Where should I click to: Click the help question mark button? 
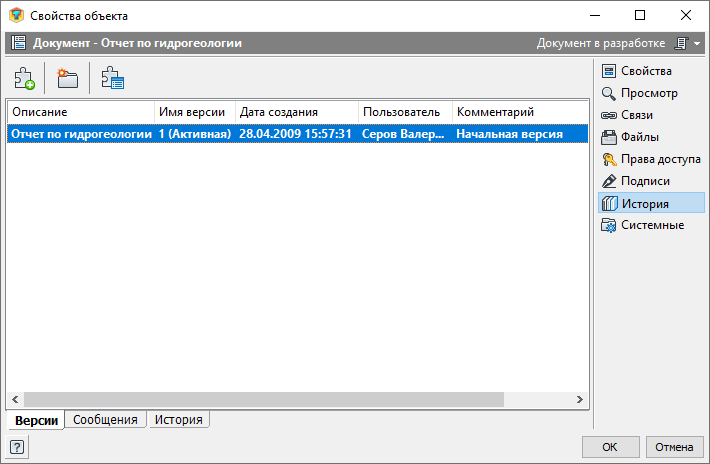17,446
